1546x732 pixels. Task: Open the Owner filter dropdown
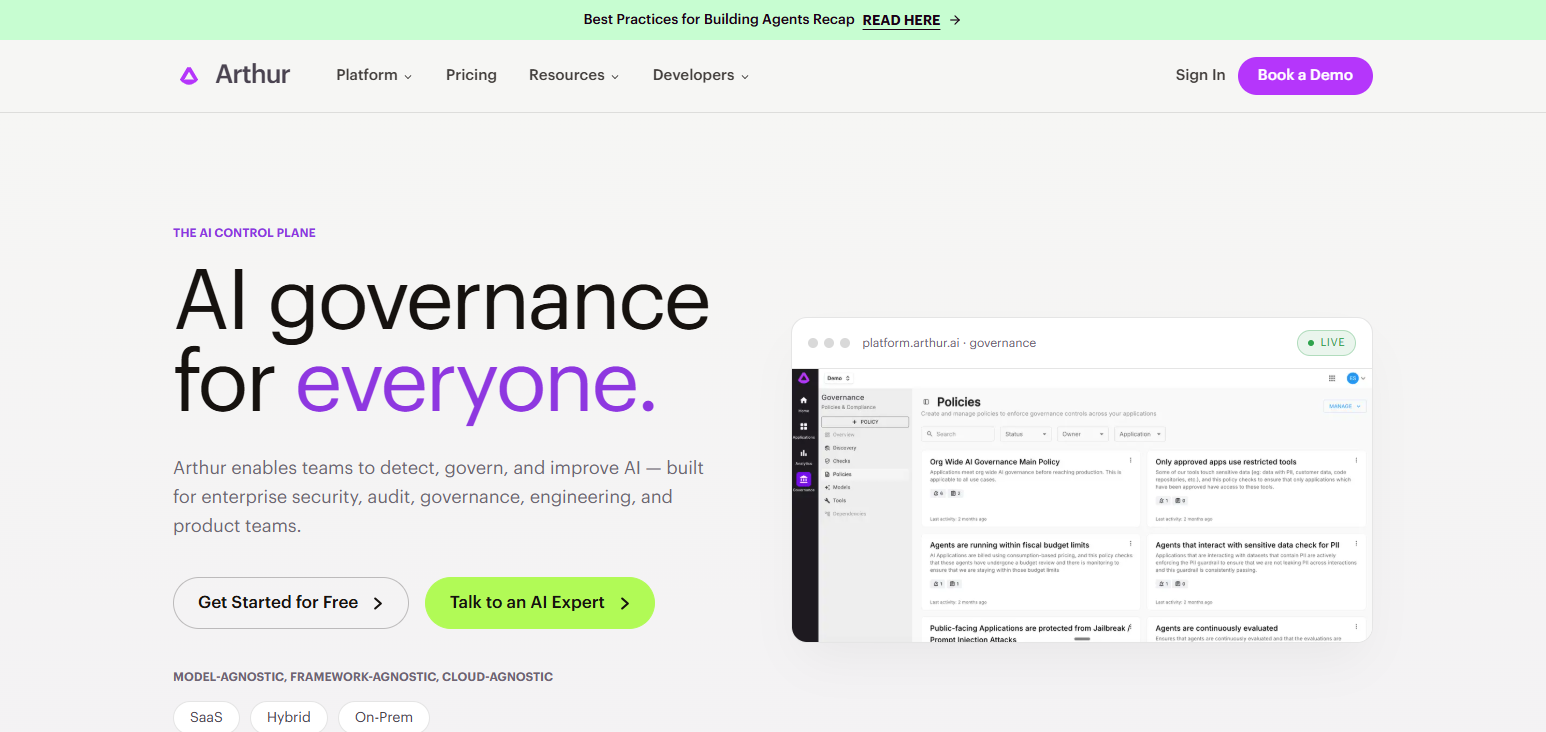coord(1083,434)
